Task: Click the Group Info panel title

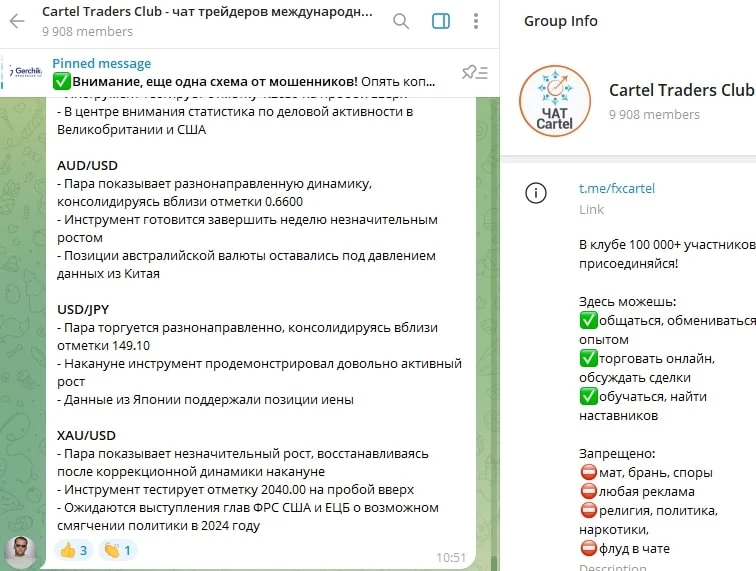Action: pos(561,21)
